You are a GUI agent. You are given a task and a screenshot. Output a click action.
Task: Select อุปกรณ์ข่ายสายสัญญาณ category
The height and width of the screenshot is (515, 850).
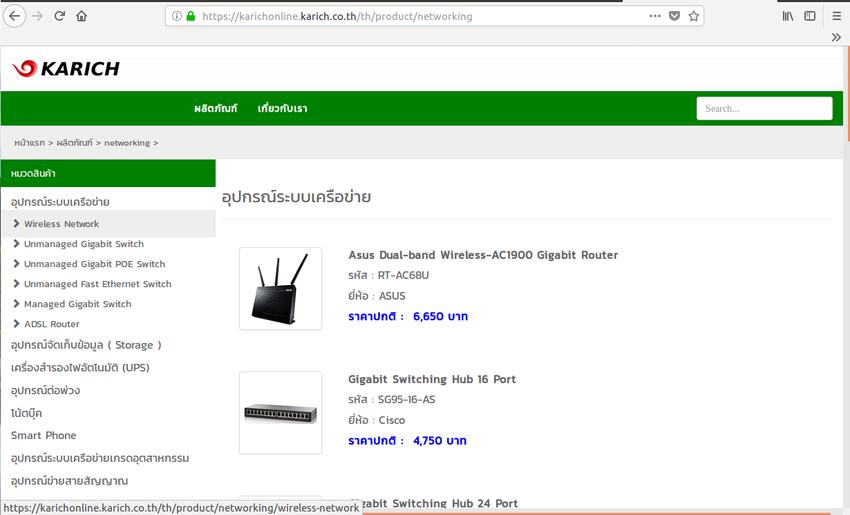69,481
